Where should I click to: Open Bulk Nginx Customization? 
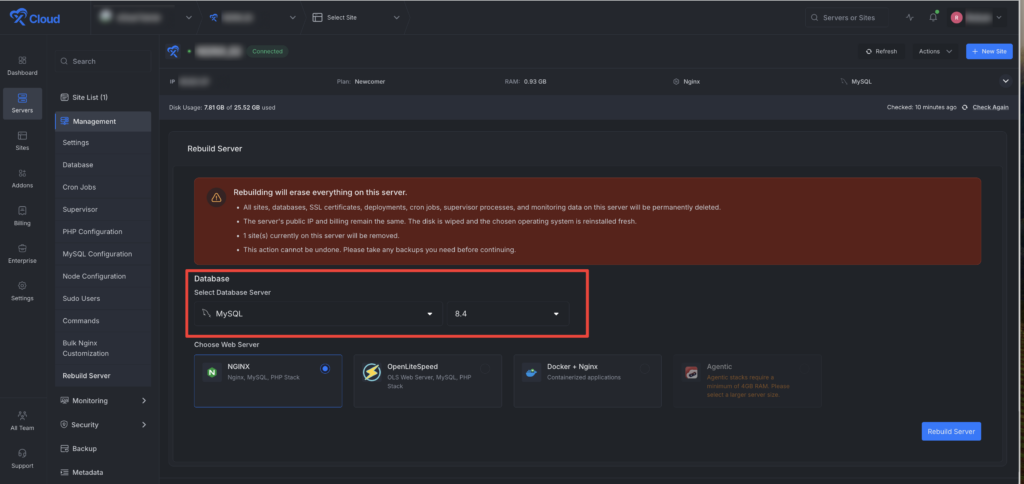[x=86, y=348]
